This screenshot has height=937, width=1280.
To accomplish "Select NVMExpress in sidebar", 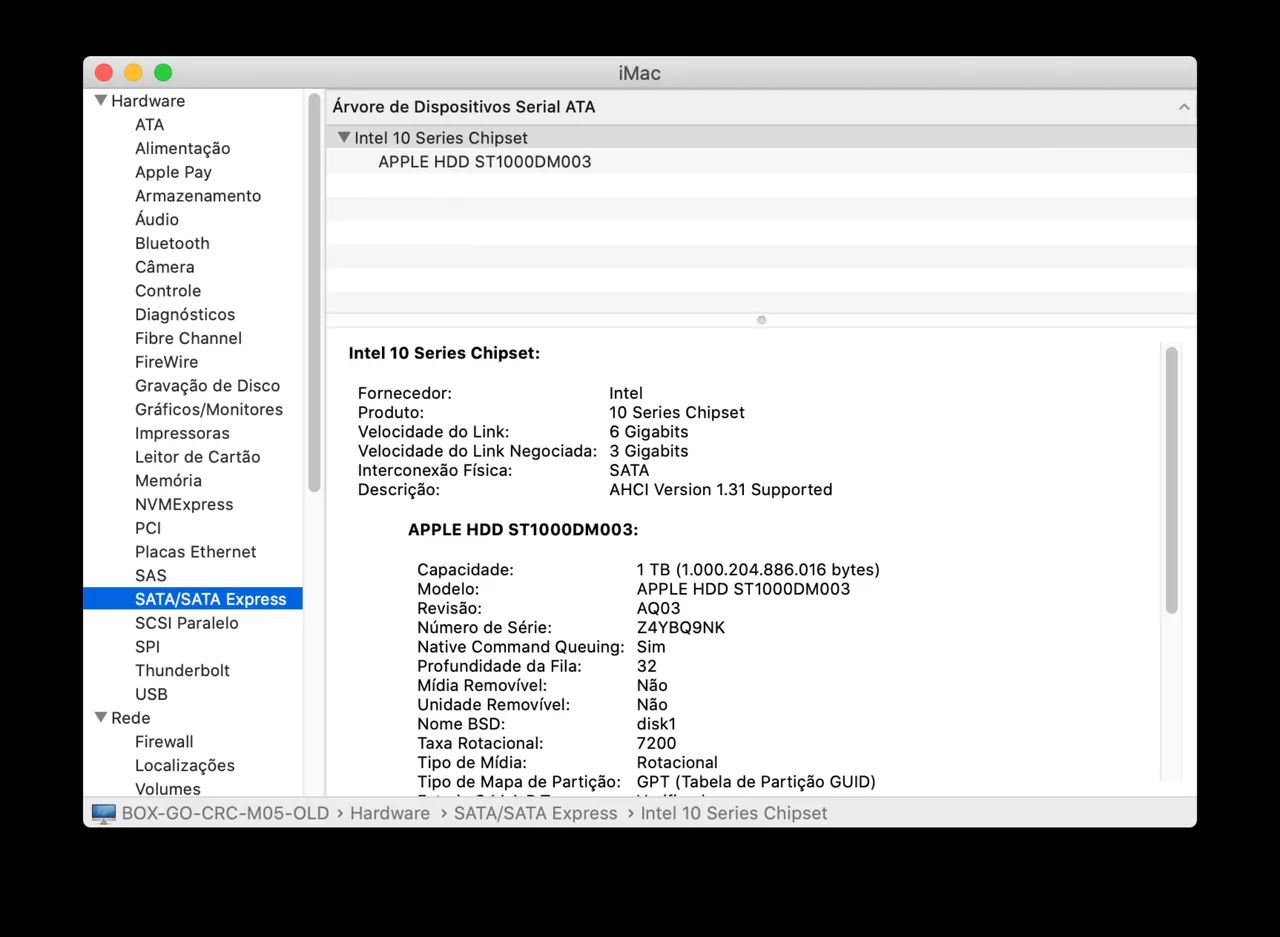I will pos(184,505).
